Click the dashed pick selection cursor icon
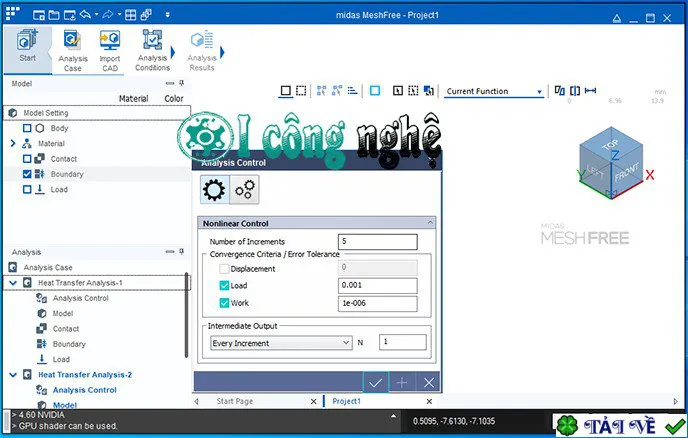 [x=413, y=90]
